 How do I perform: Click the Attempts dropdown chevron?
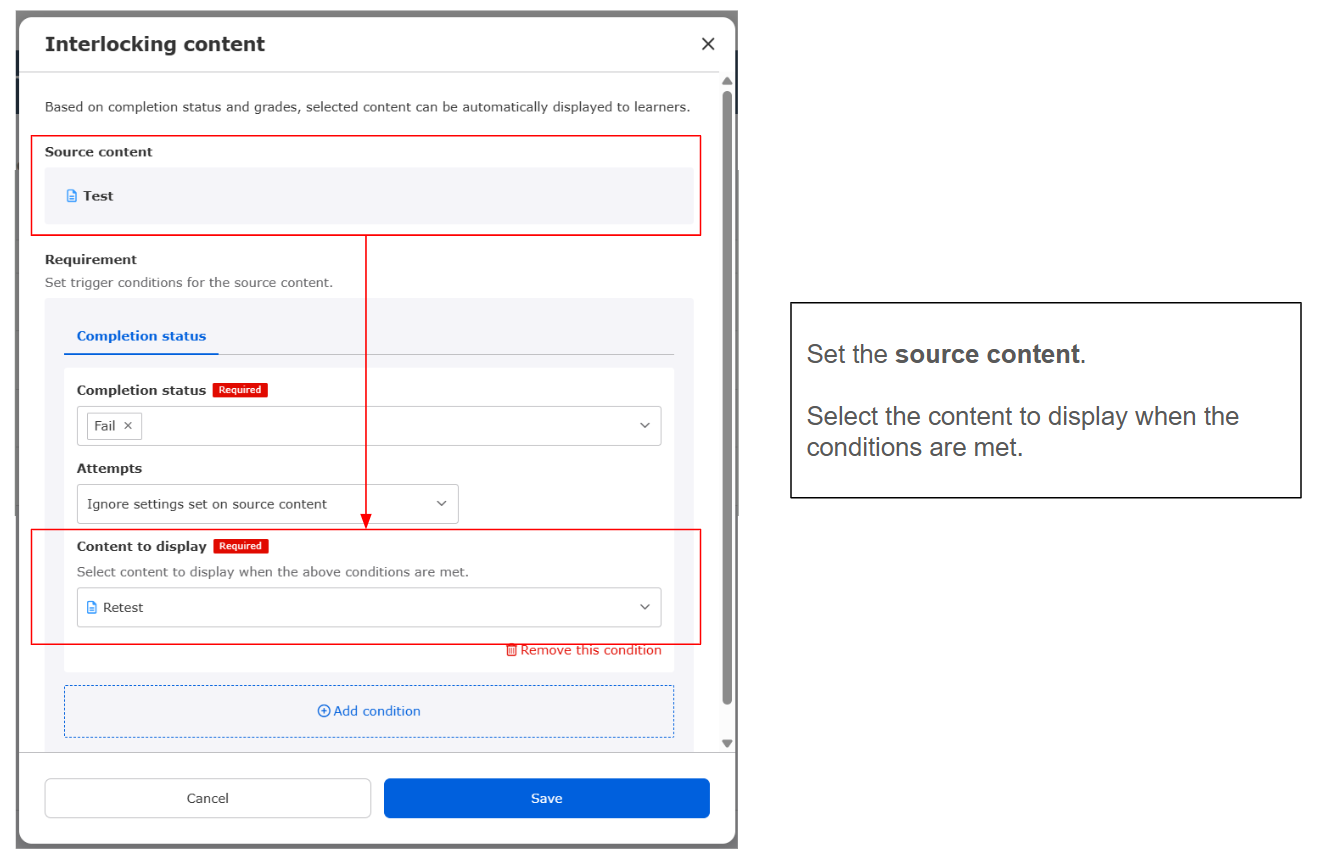click(442, 504)
